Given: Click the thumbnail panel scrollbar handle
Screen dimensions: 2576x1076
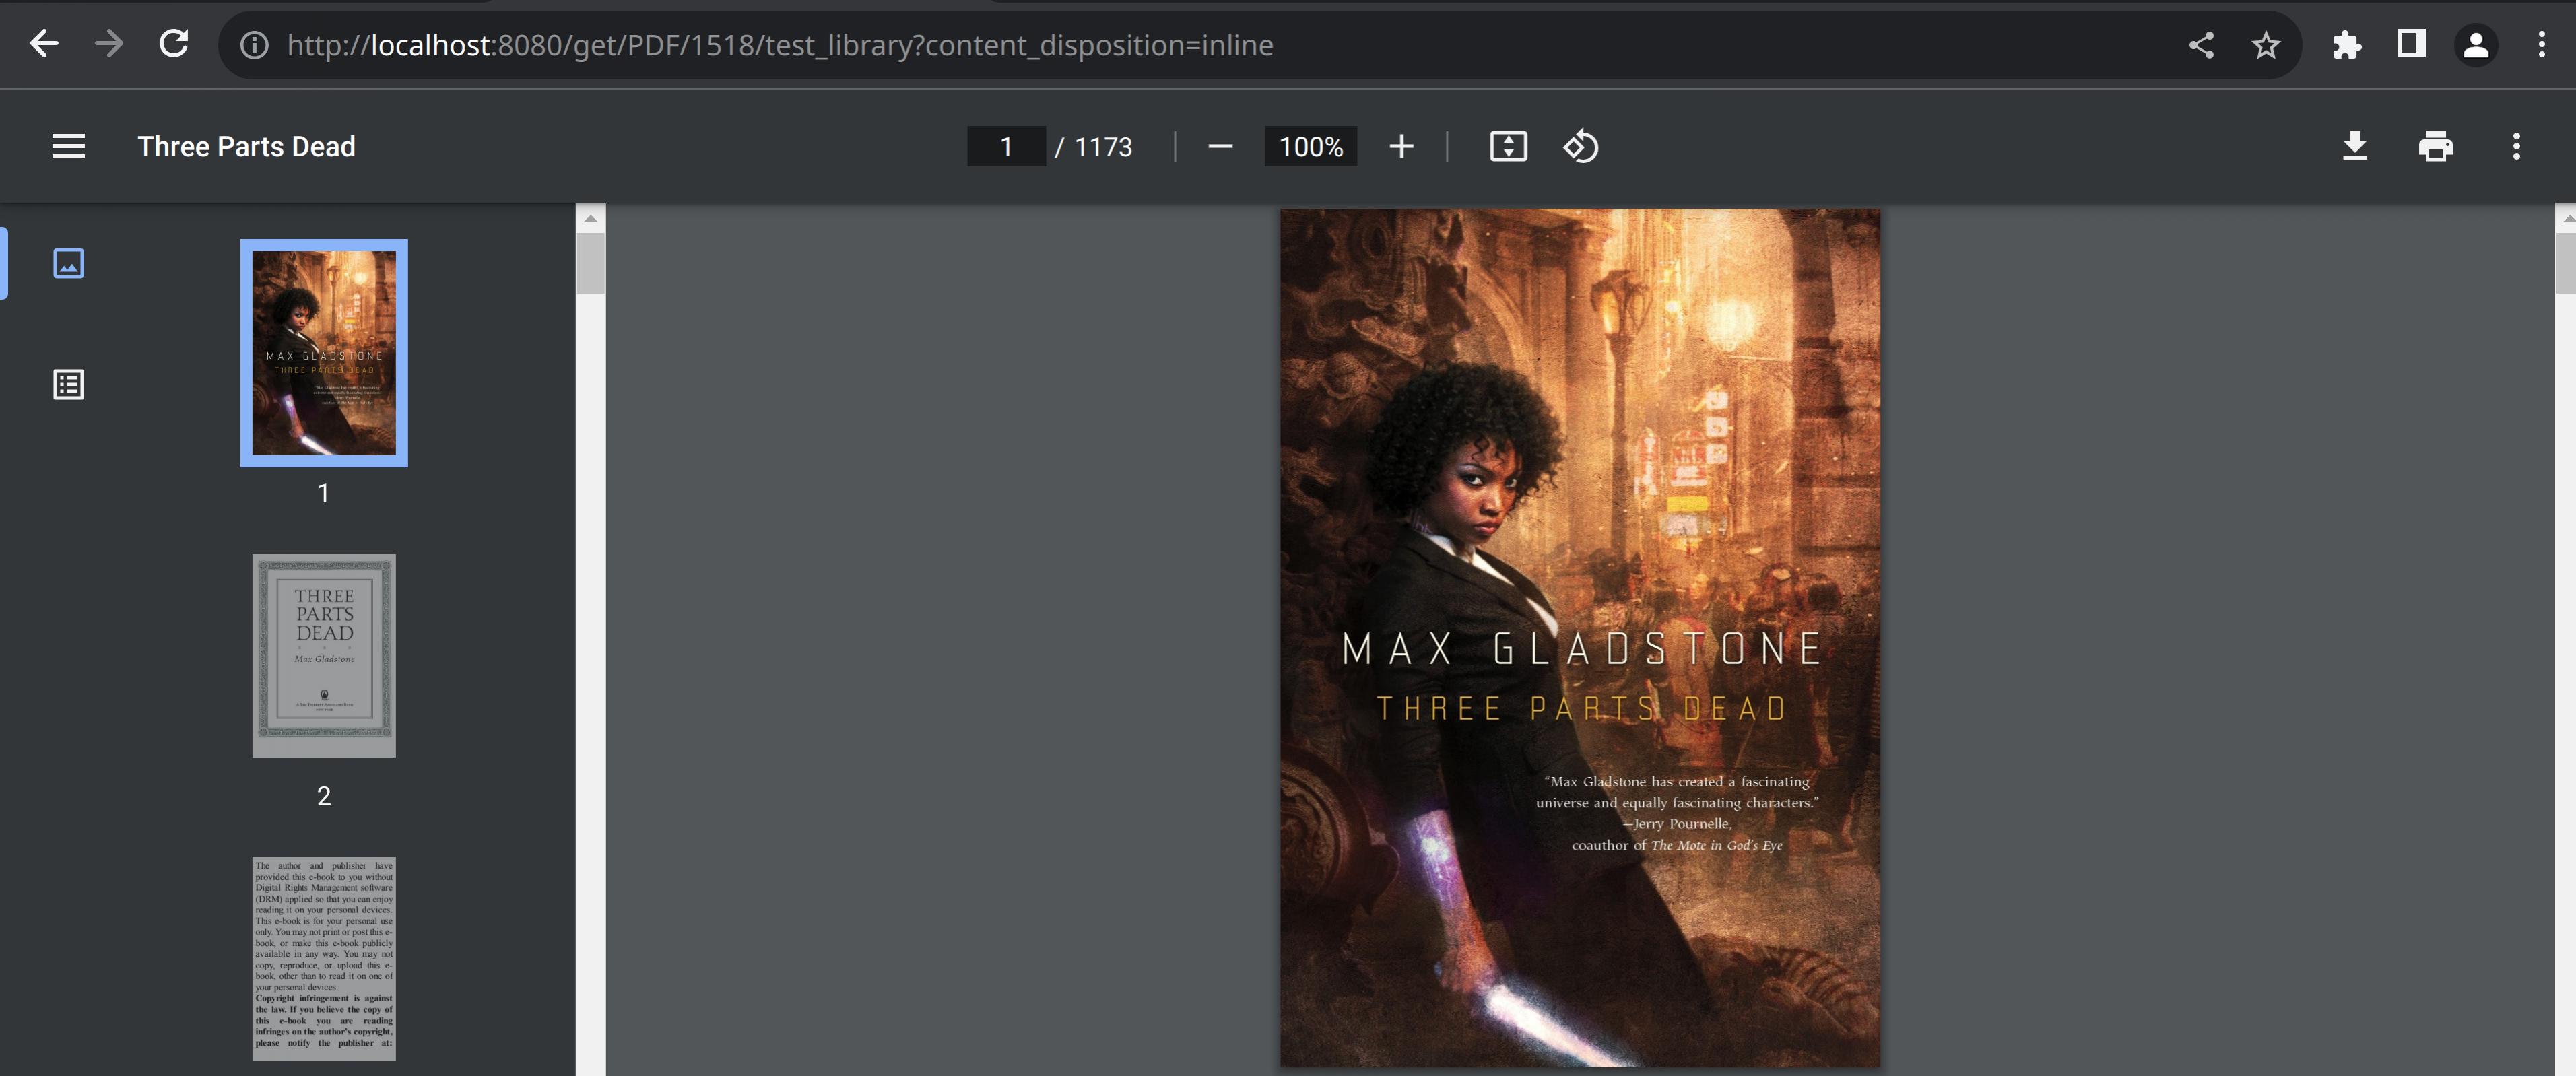Looking at the screenshot, I should coord(590,262).
